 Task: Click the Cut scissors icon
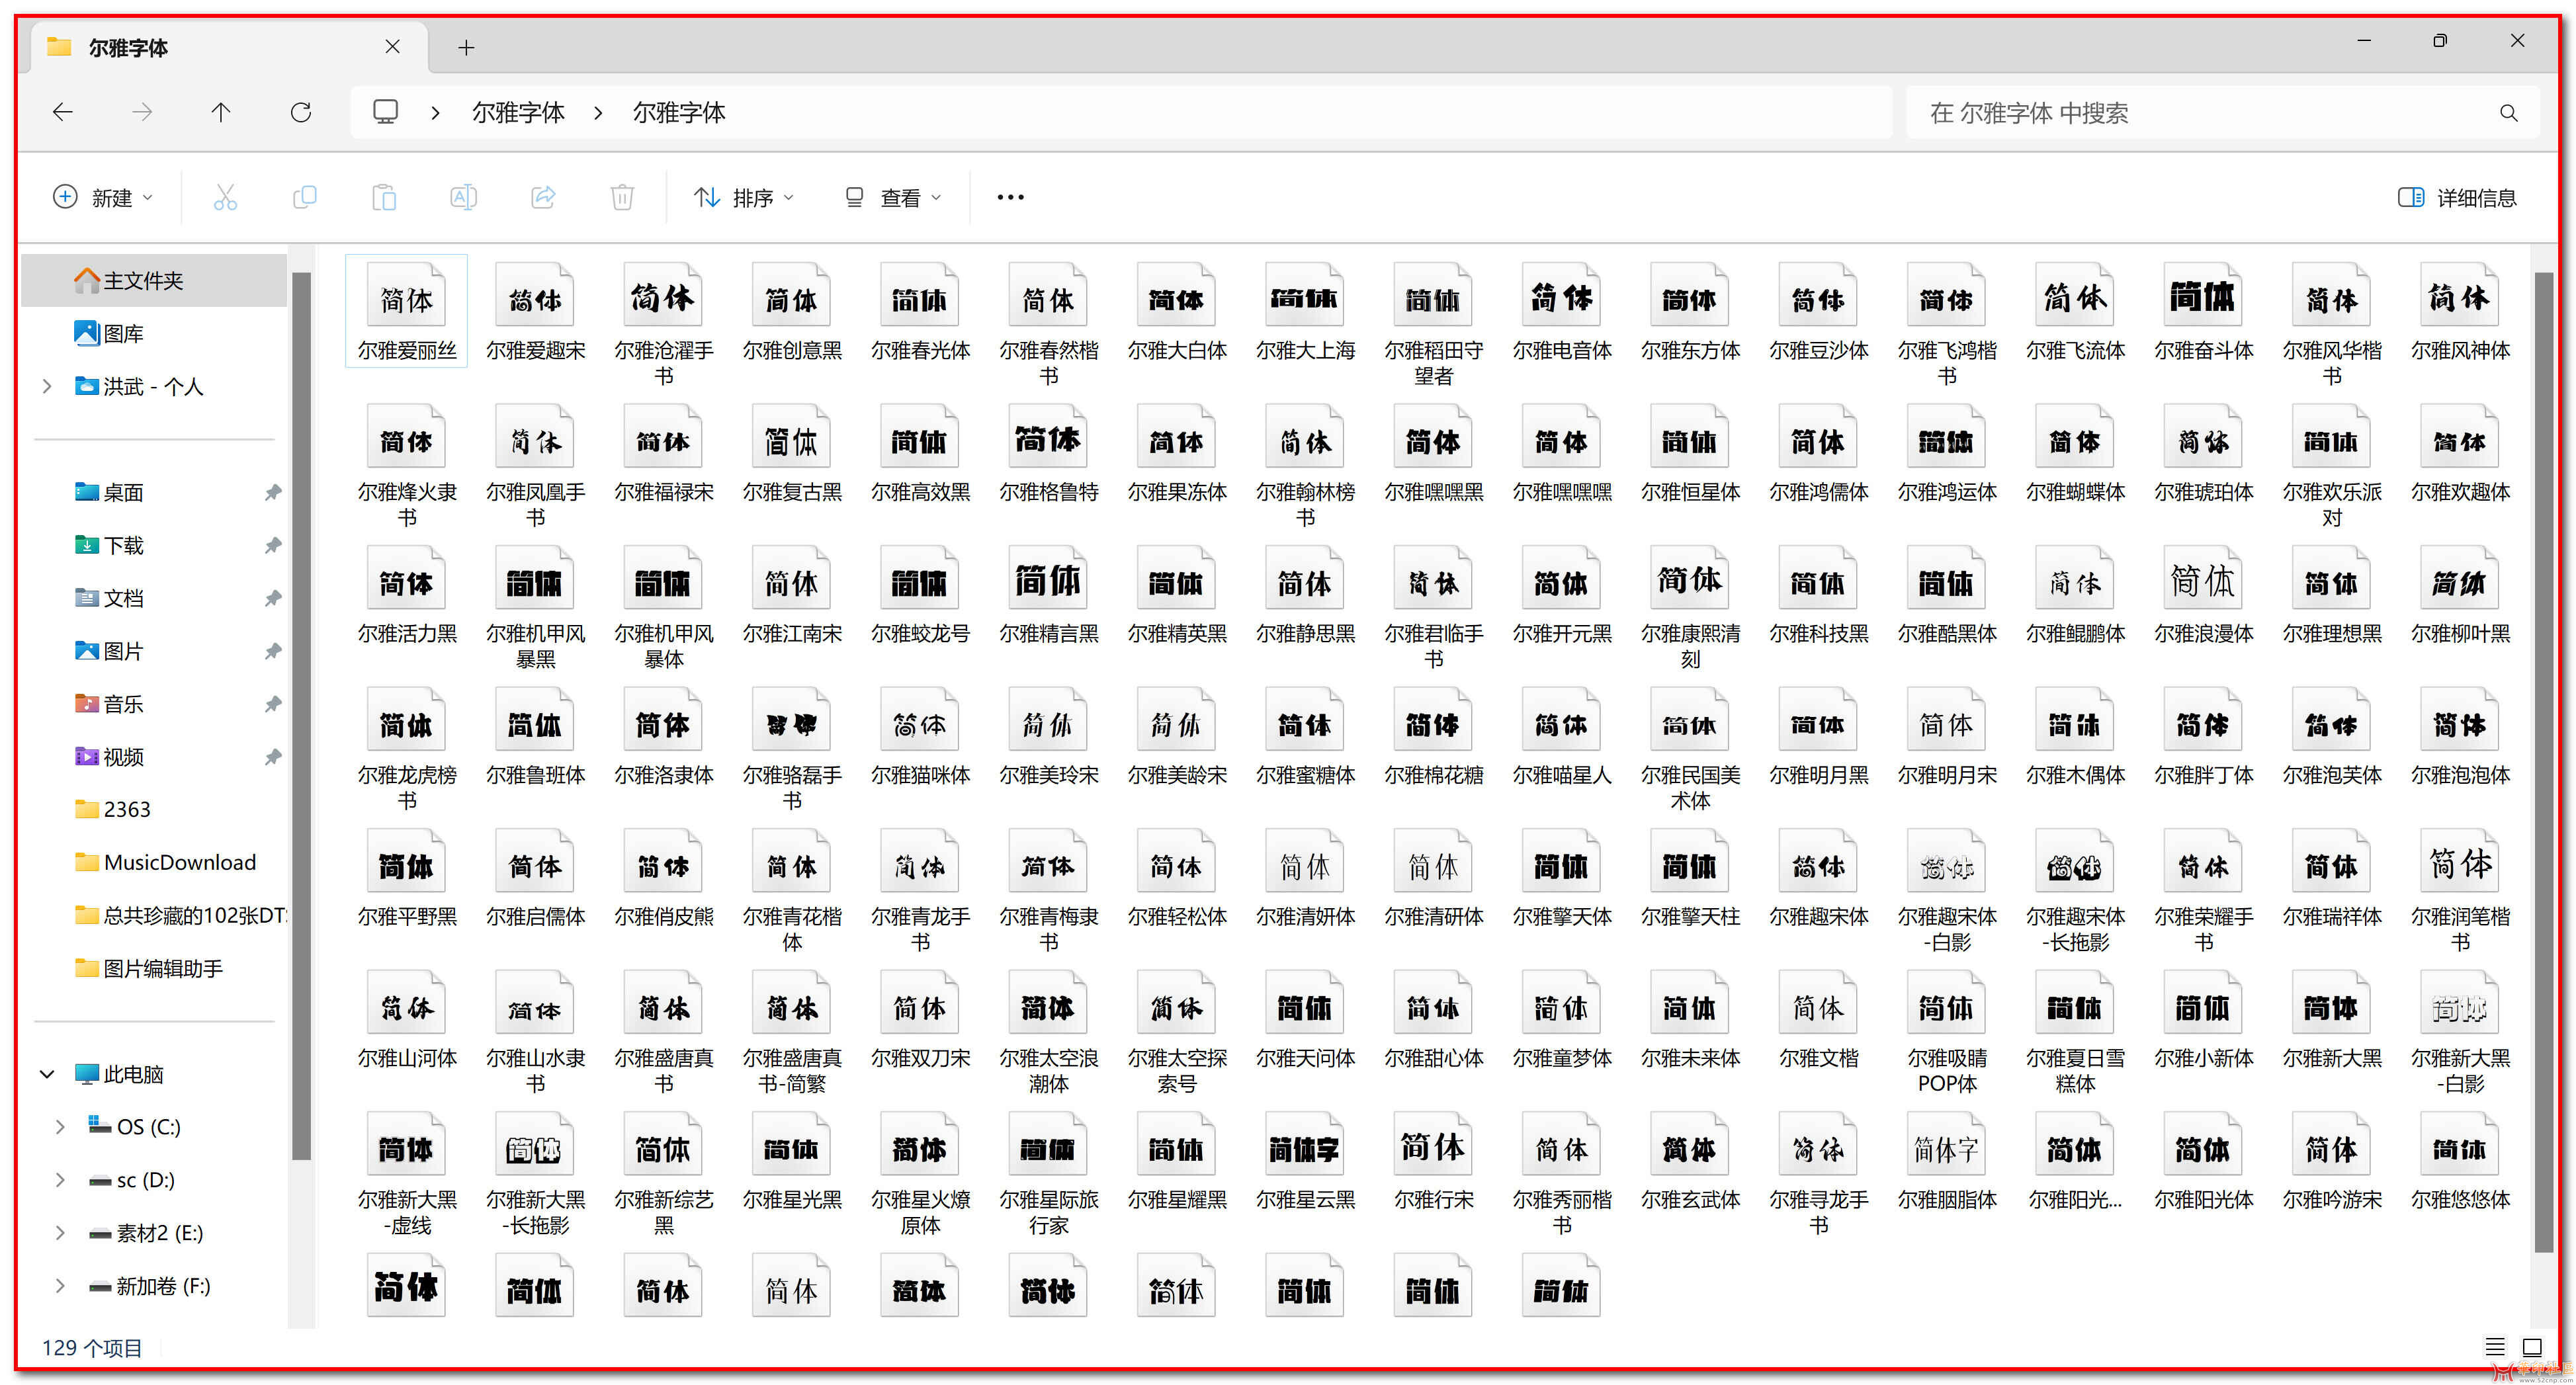pyautogui.click(x=225, y=197)
